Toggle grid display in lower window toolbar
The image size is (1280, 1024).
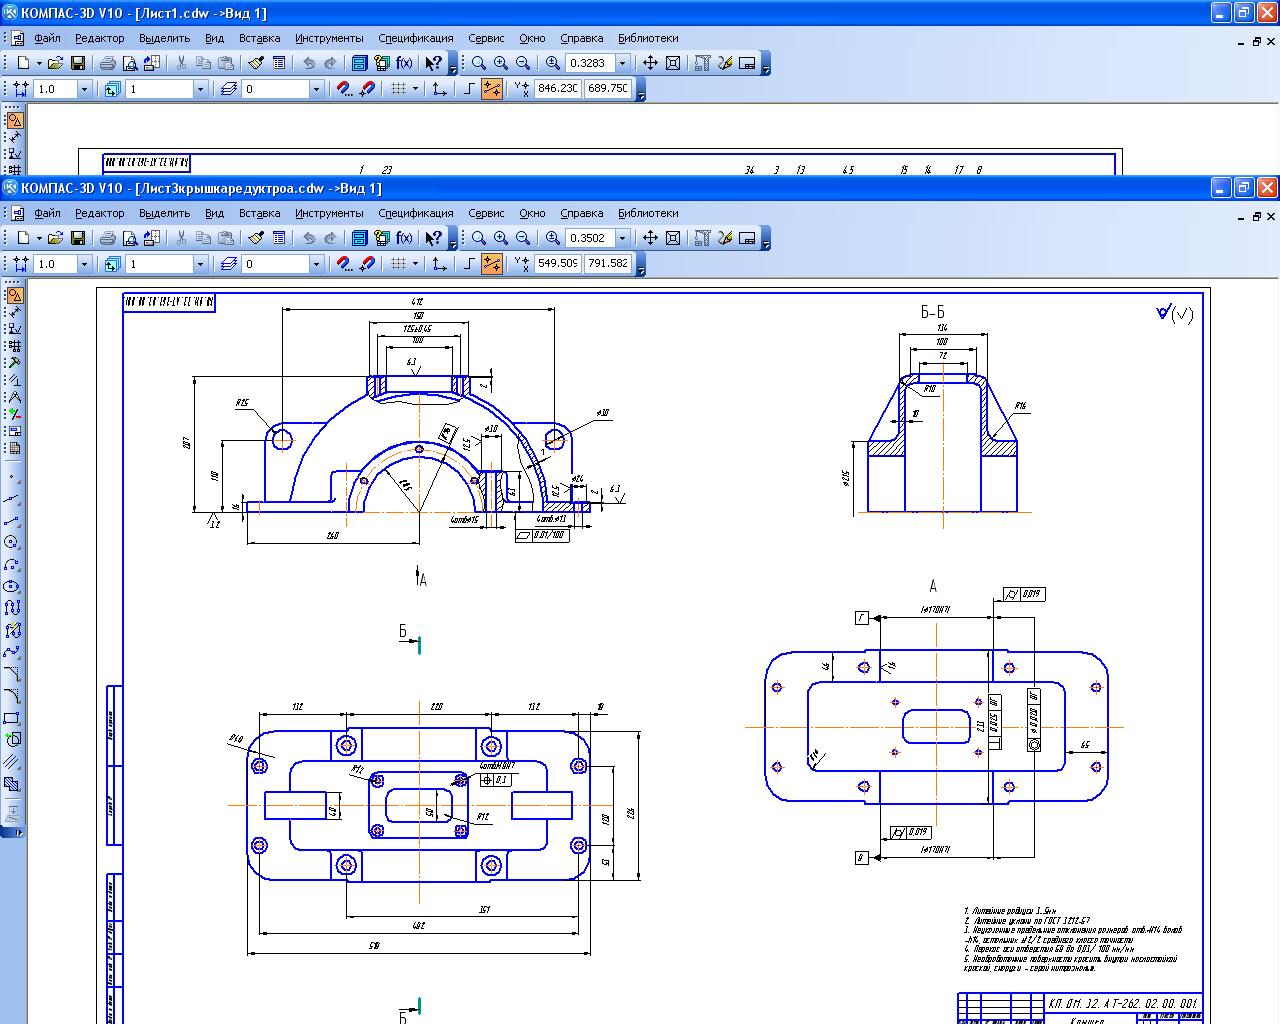pyautogui.click(x=398, y=264)
